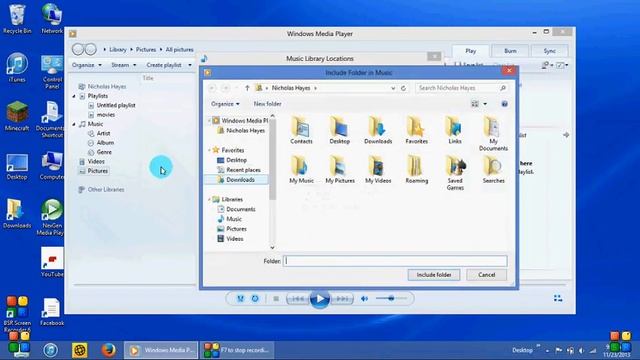This screenshot has width=640, height=360.
Task: Click the Windows Media Player taskbar button
Action: tap(161, 350)
